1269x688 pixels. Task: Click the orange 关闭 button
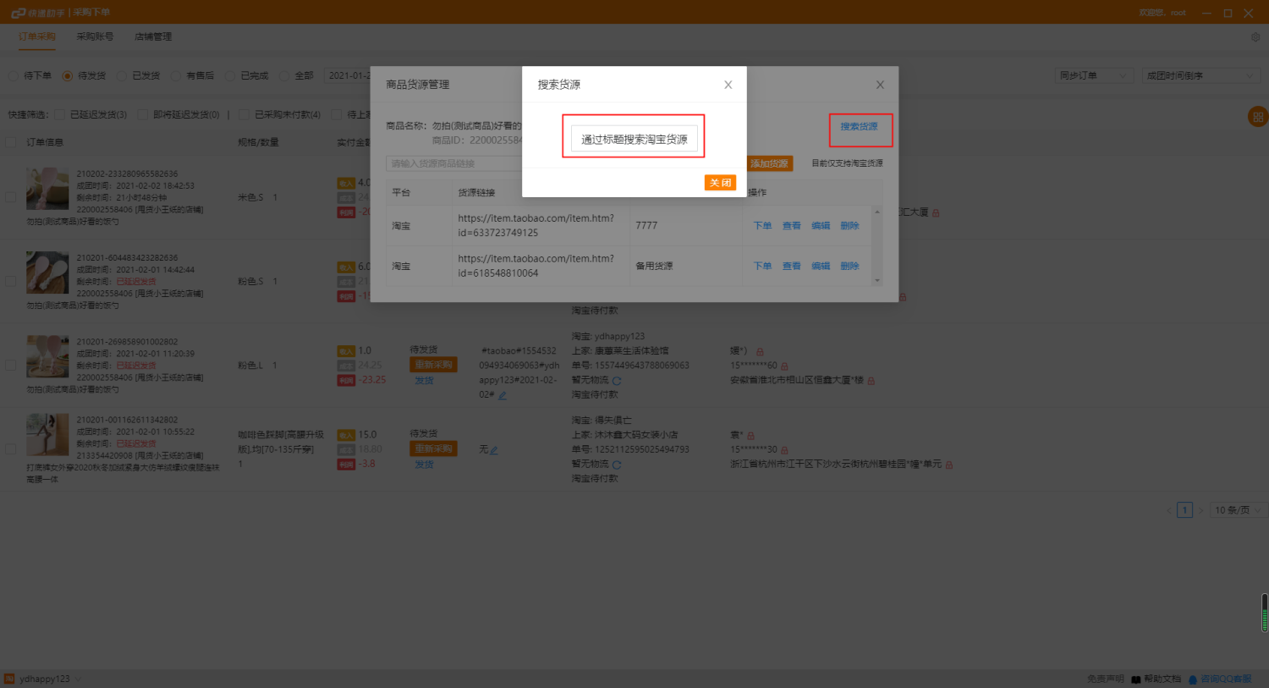(720, 182)
